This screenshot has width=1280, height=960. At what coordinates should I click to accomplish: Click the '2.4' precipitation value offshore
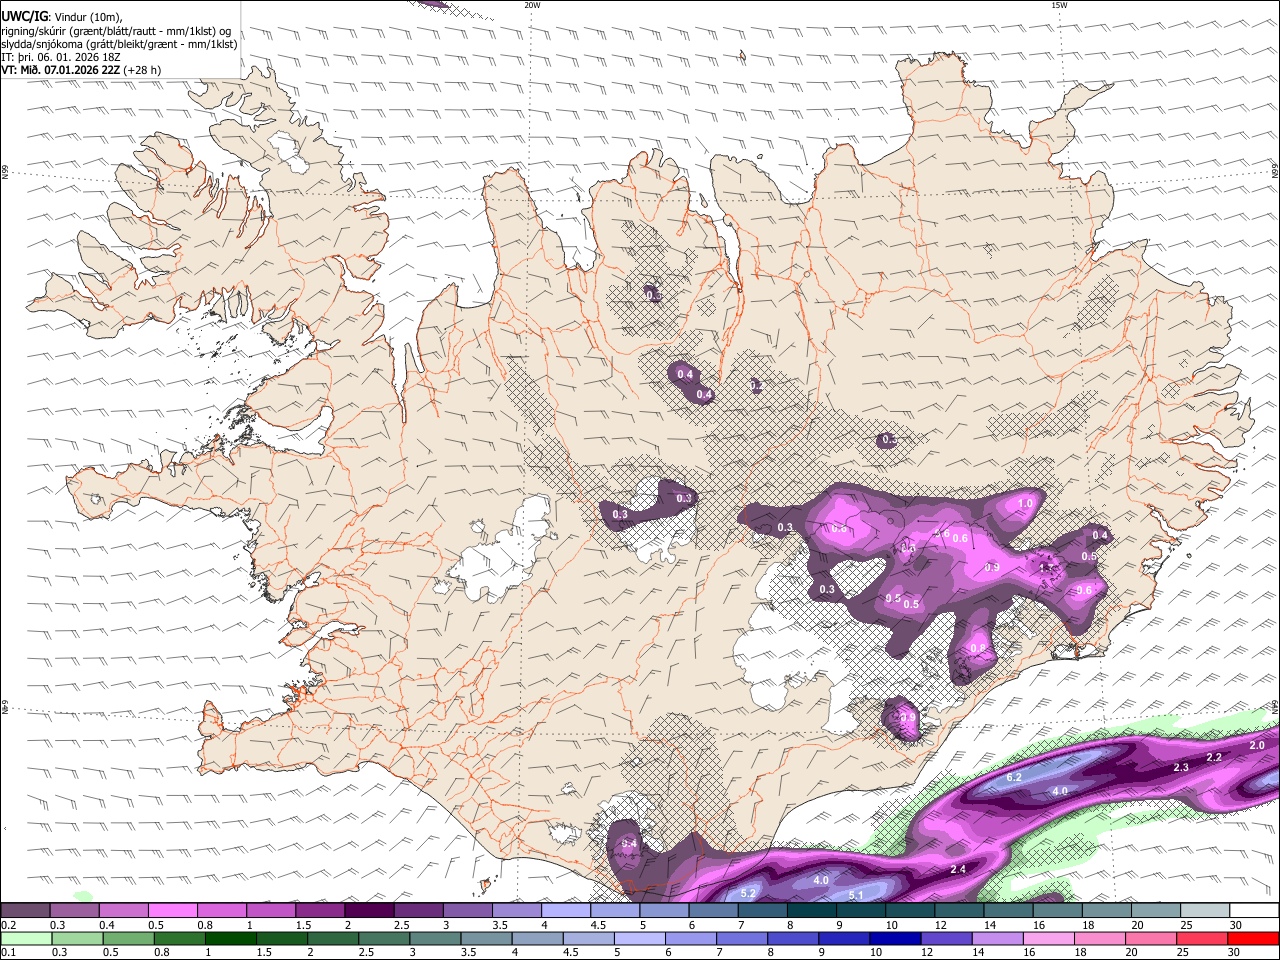[x=958, y=869]
